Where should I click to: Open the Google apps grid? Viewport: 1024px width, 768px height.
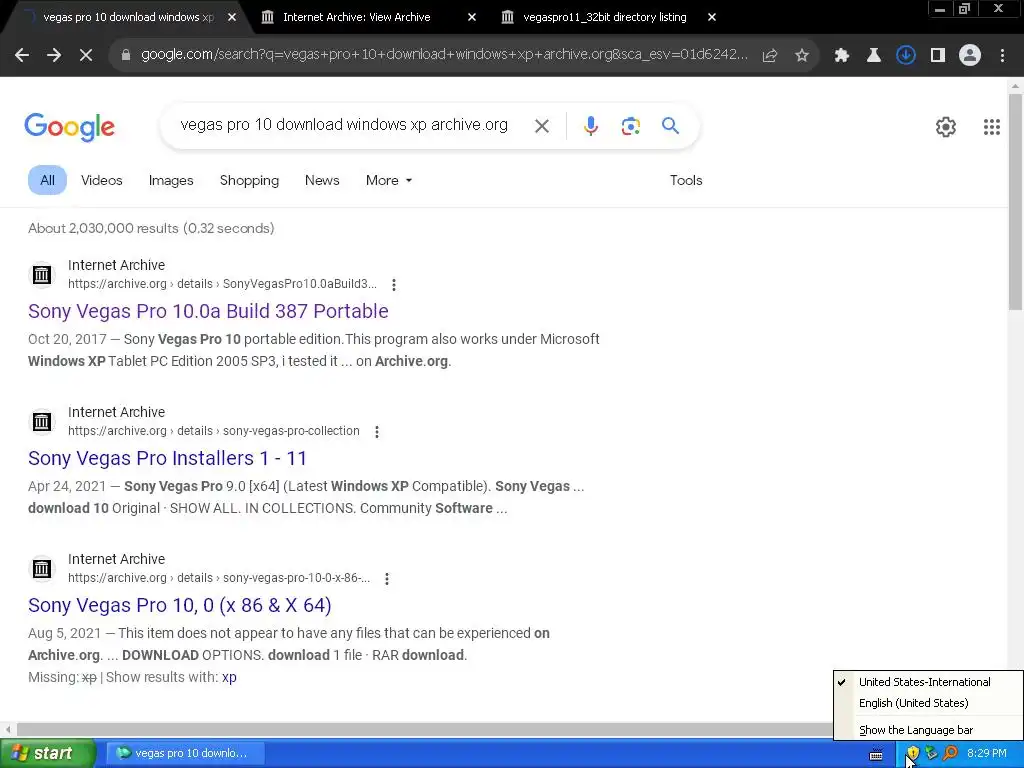click(x=992, y=127)
